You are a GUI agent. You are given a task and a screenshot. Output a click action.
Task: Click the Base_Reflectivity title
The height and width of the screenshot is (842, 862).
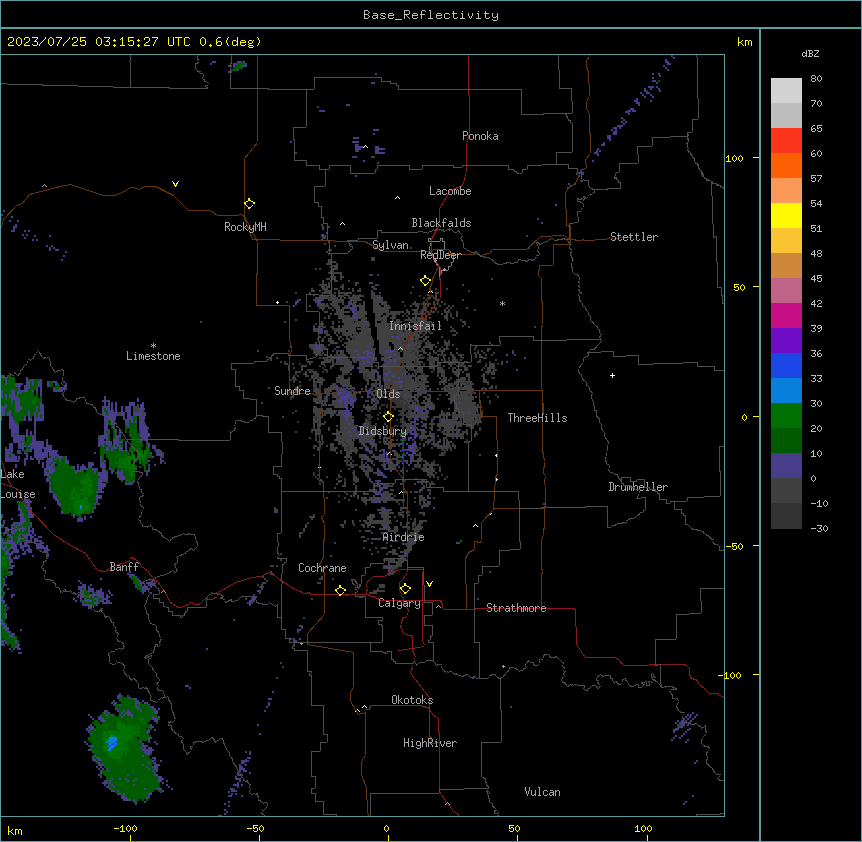point(431,15)
